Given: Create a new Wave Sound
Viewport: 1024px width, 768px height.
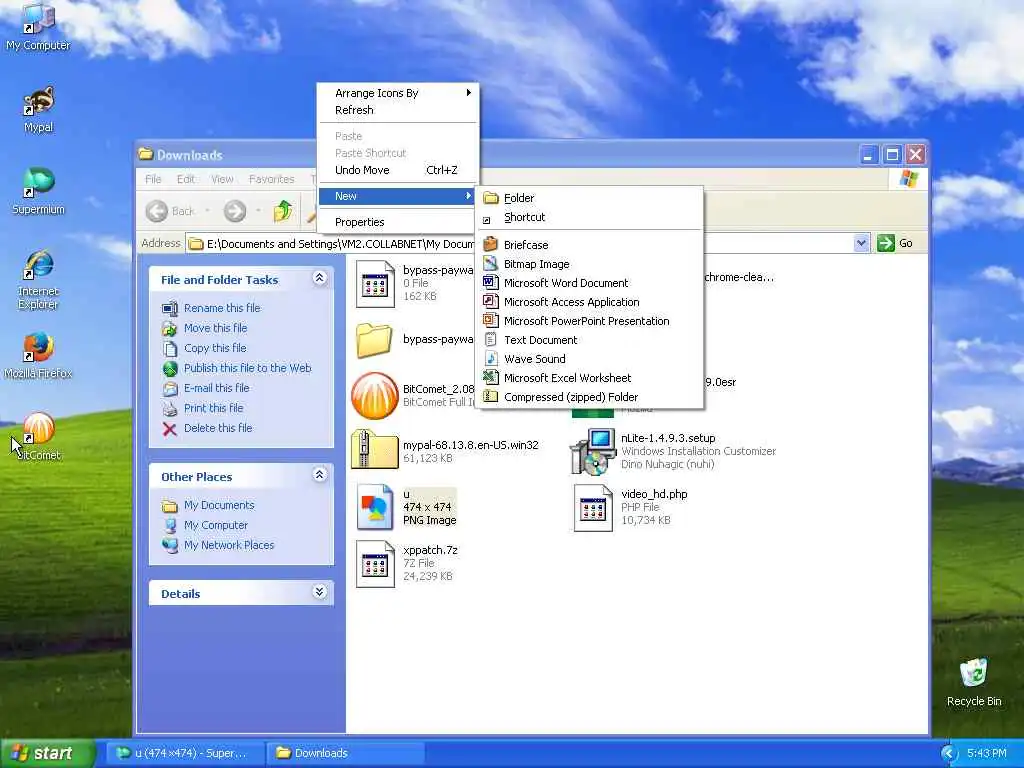Looking at the screenshot, I should pyautogui.click(x=590, y=359).
